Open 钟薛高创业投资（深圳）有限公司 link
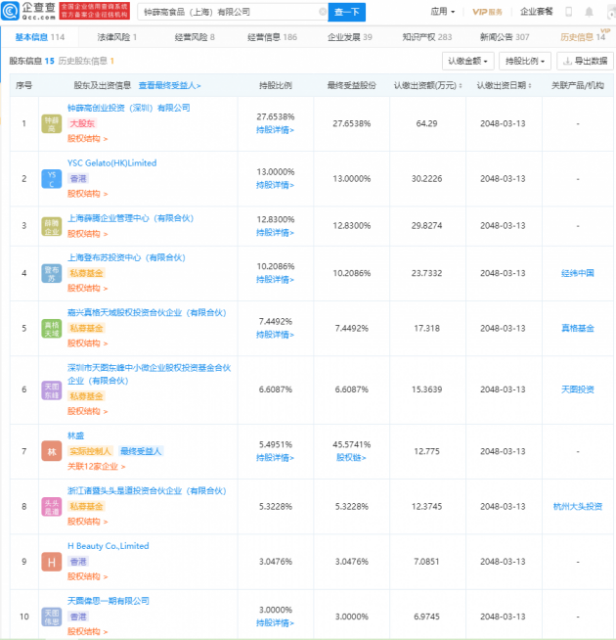 coord(129,108)
